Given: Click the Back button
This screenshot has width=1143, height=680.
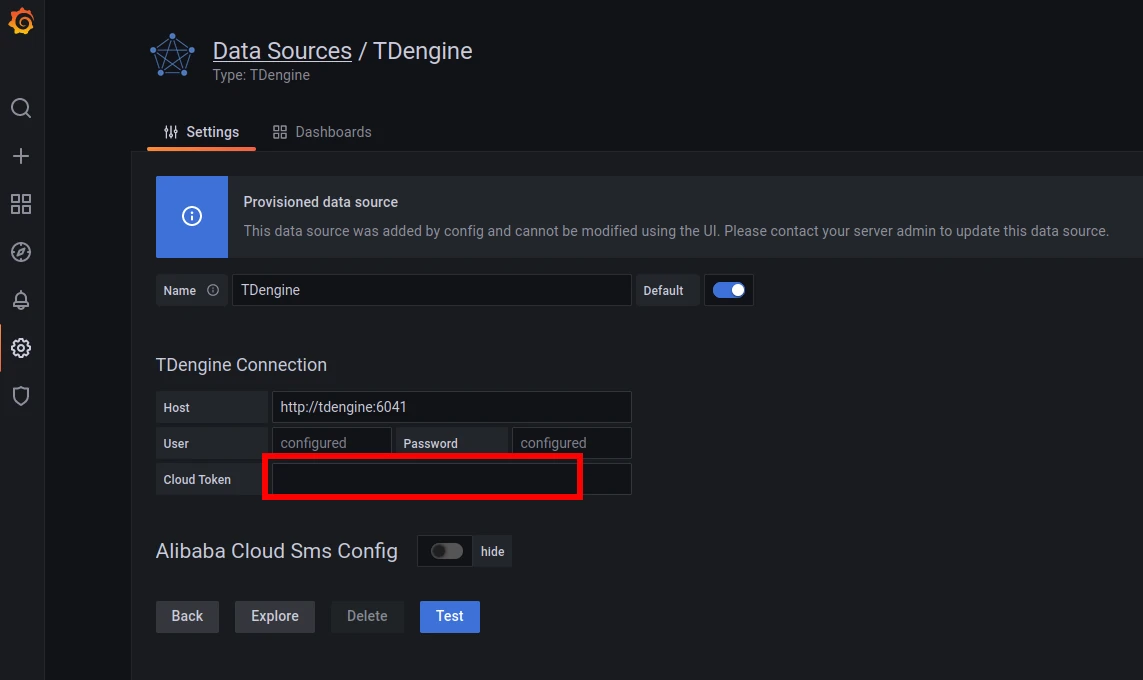Looking at the screenshot, I should point(187,616).
